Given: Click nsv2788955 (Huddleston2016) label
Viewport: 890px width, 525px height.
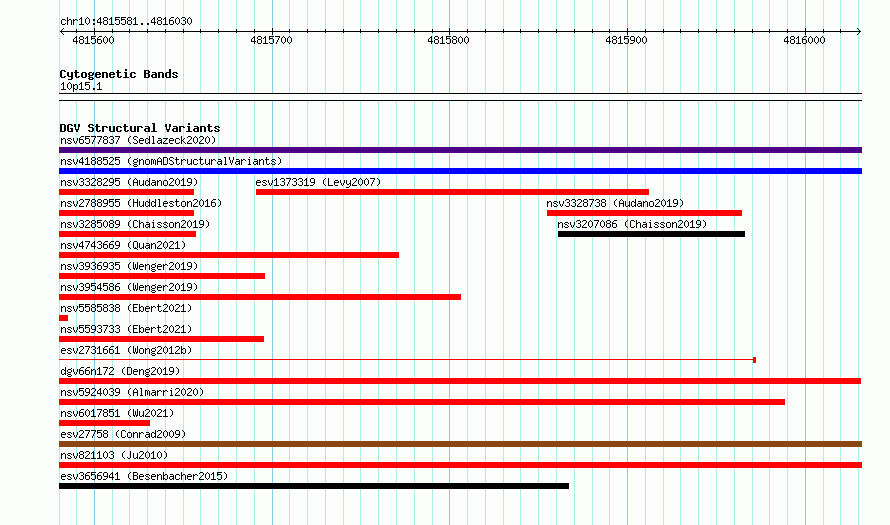Looking at the screenshot, I should pos(141,203).
